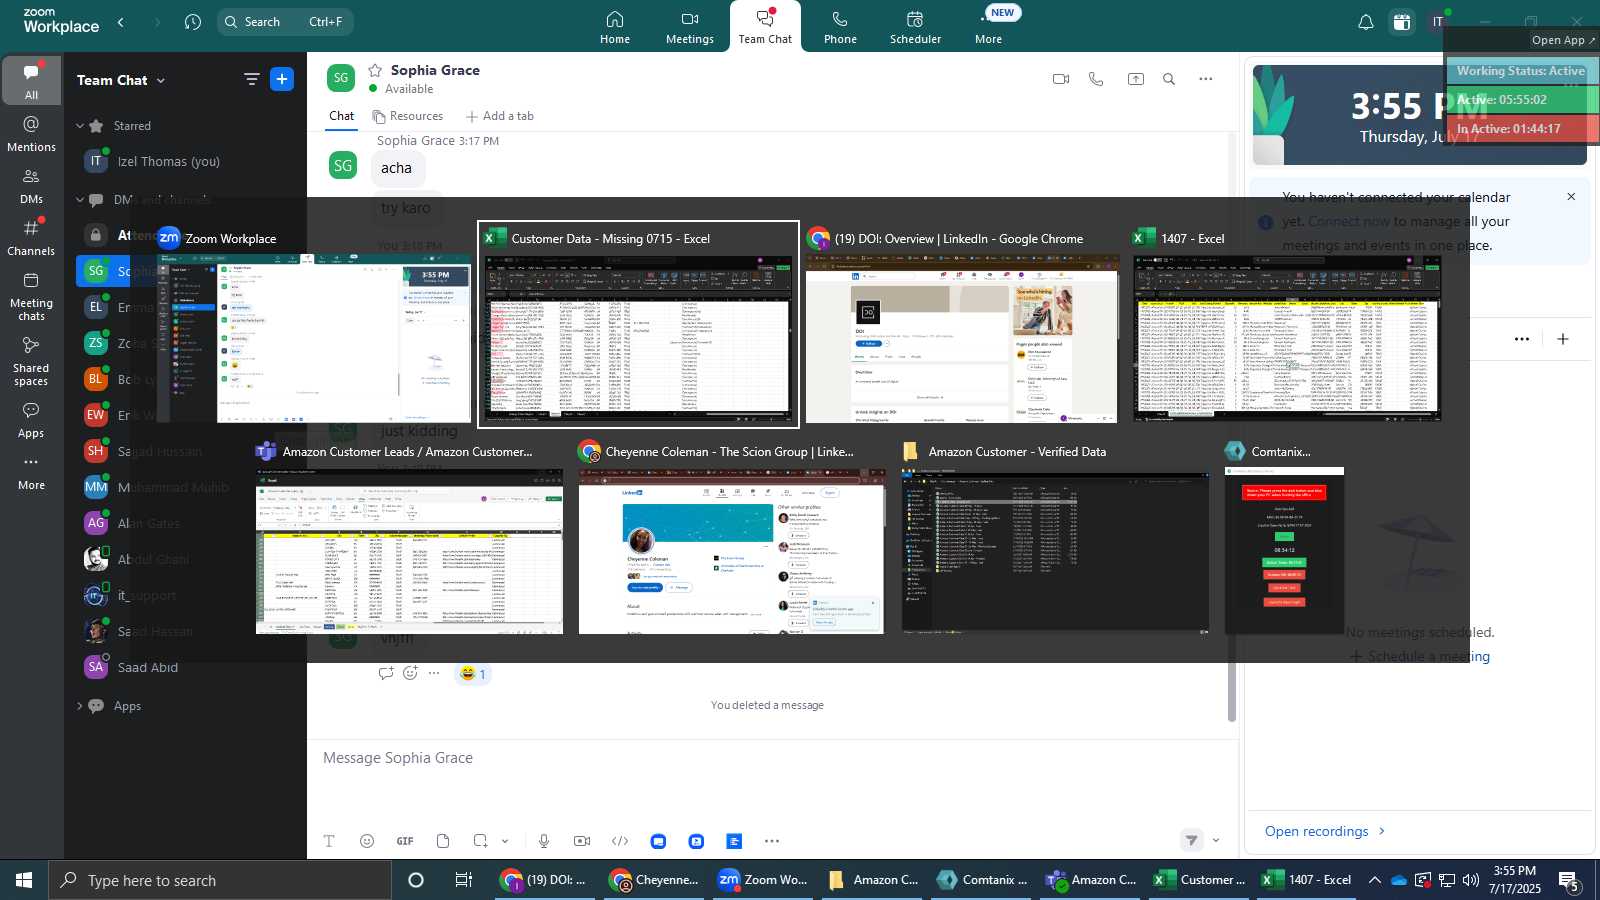Attach a file in the composer
Screen dimensions: 1600x900
[443, 841]
